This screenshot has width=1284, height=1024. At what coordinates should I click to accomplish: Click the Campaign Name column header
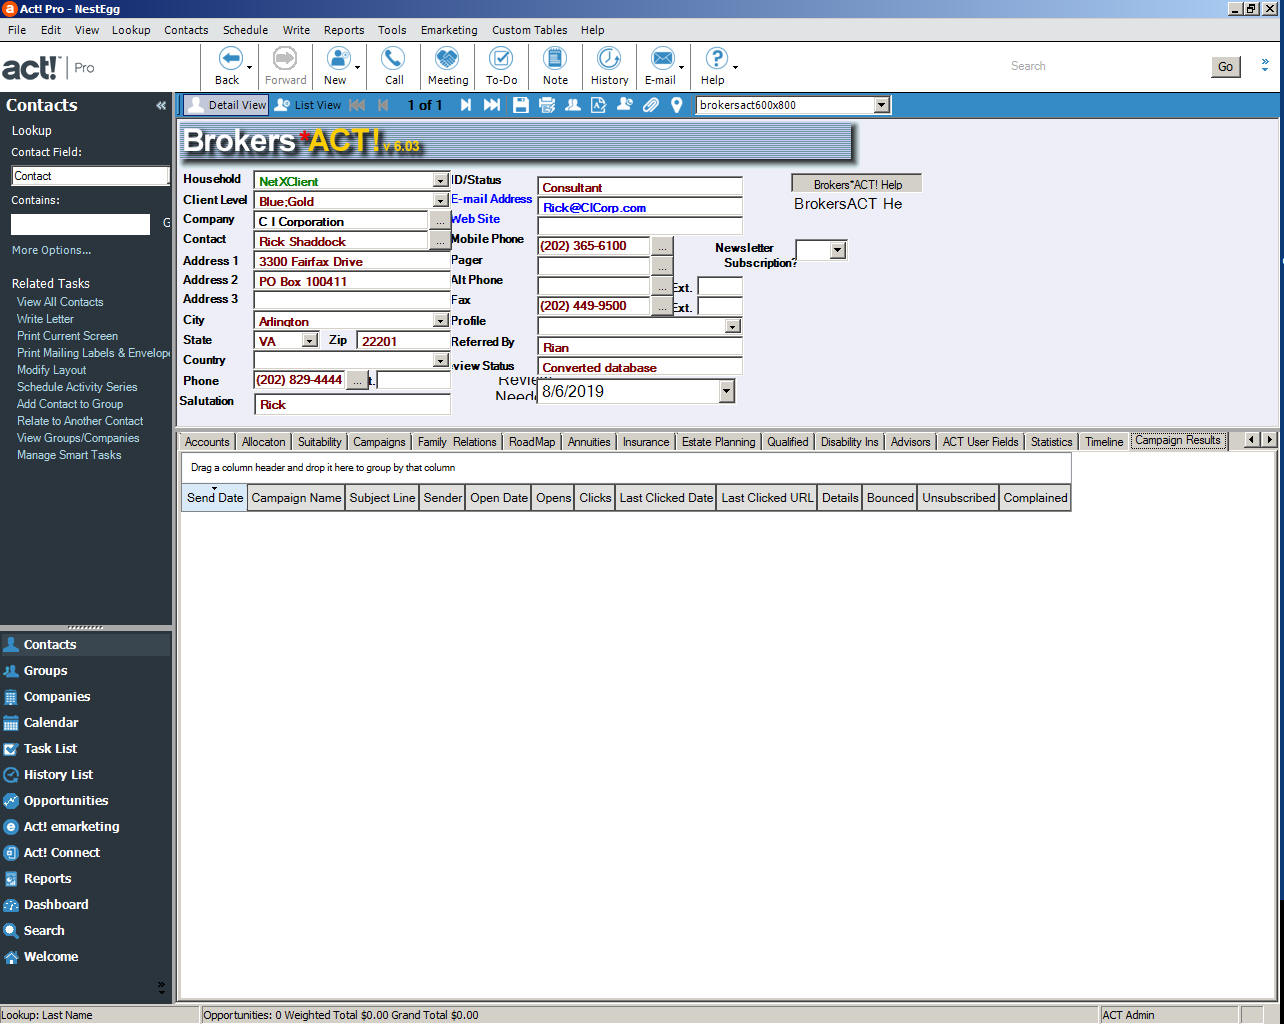coord(296,498)
